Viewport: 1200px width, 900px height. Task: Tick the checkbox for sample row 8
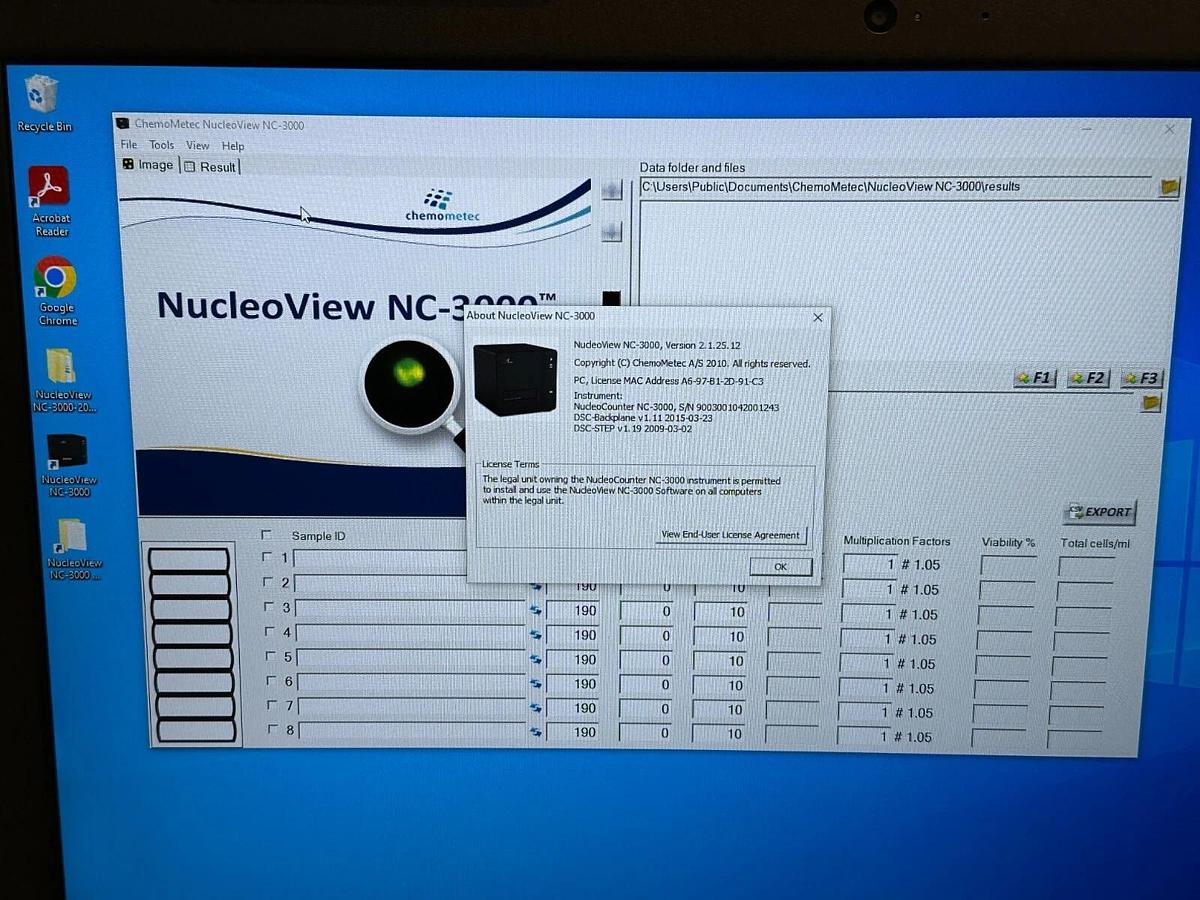pyautogui.click(x=272, y=730)
